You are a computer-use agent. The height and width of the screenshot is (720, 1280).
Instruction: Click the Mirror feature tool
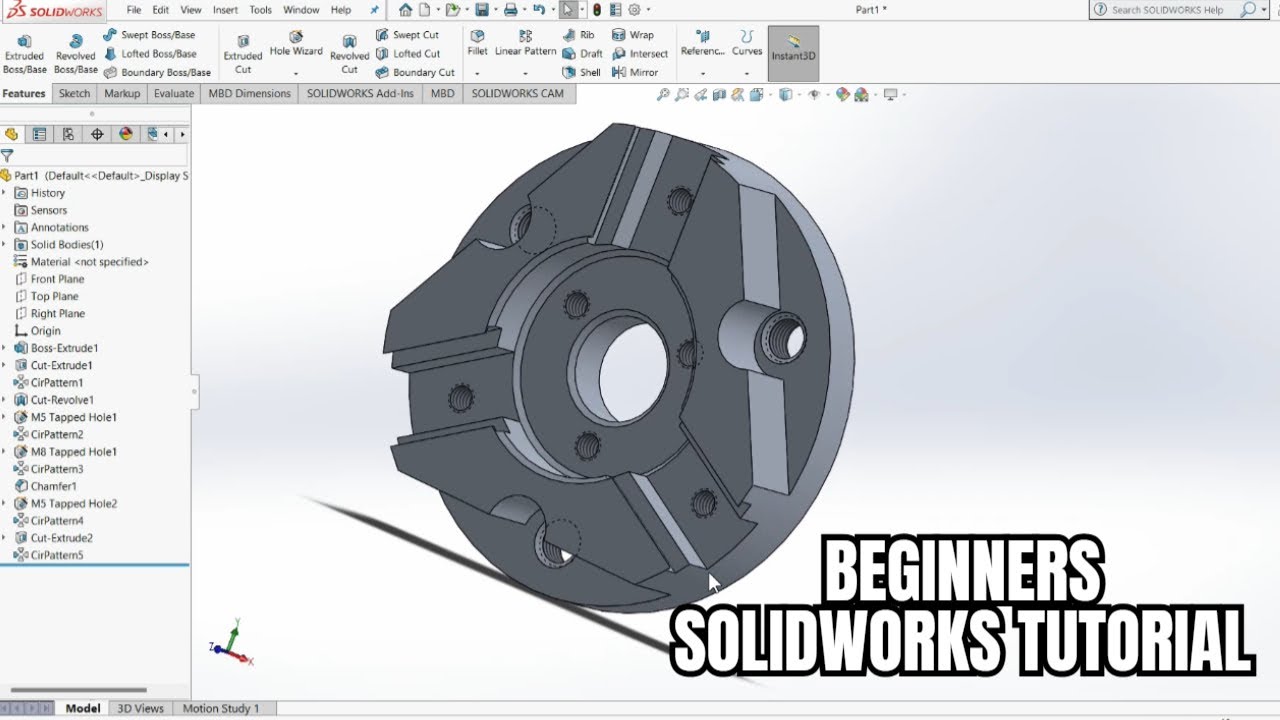tap(635, 73)
